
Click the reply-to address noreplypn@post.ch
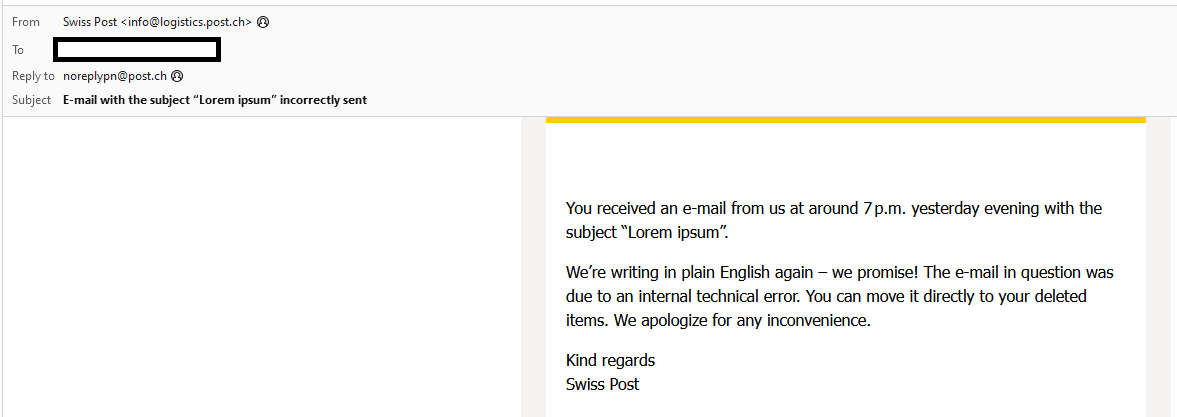coord(114,76)
